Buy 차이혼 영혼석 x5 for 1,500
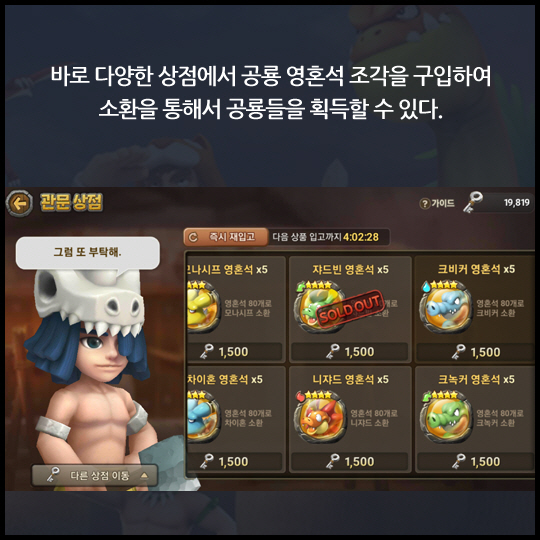The height and width of the screenshot is (540, 540). tap(235, 461)
